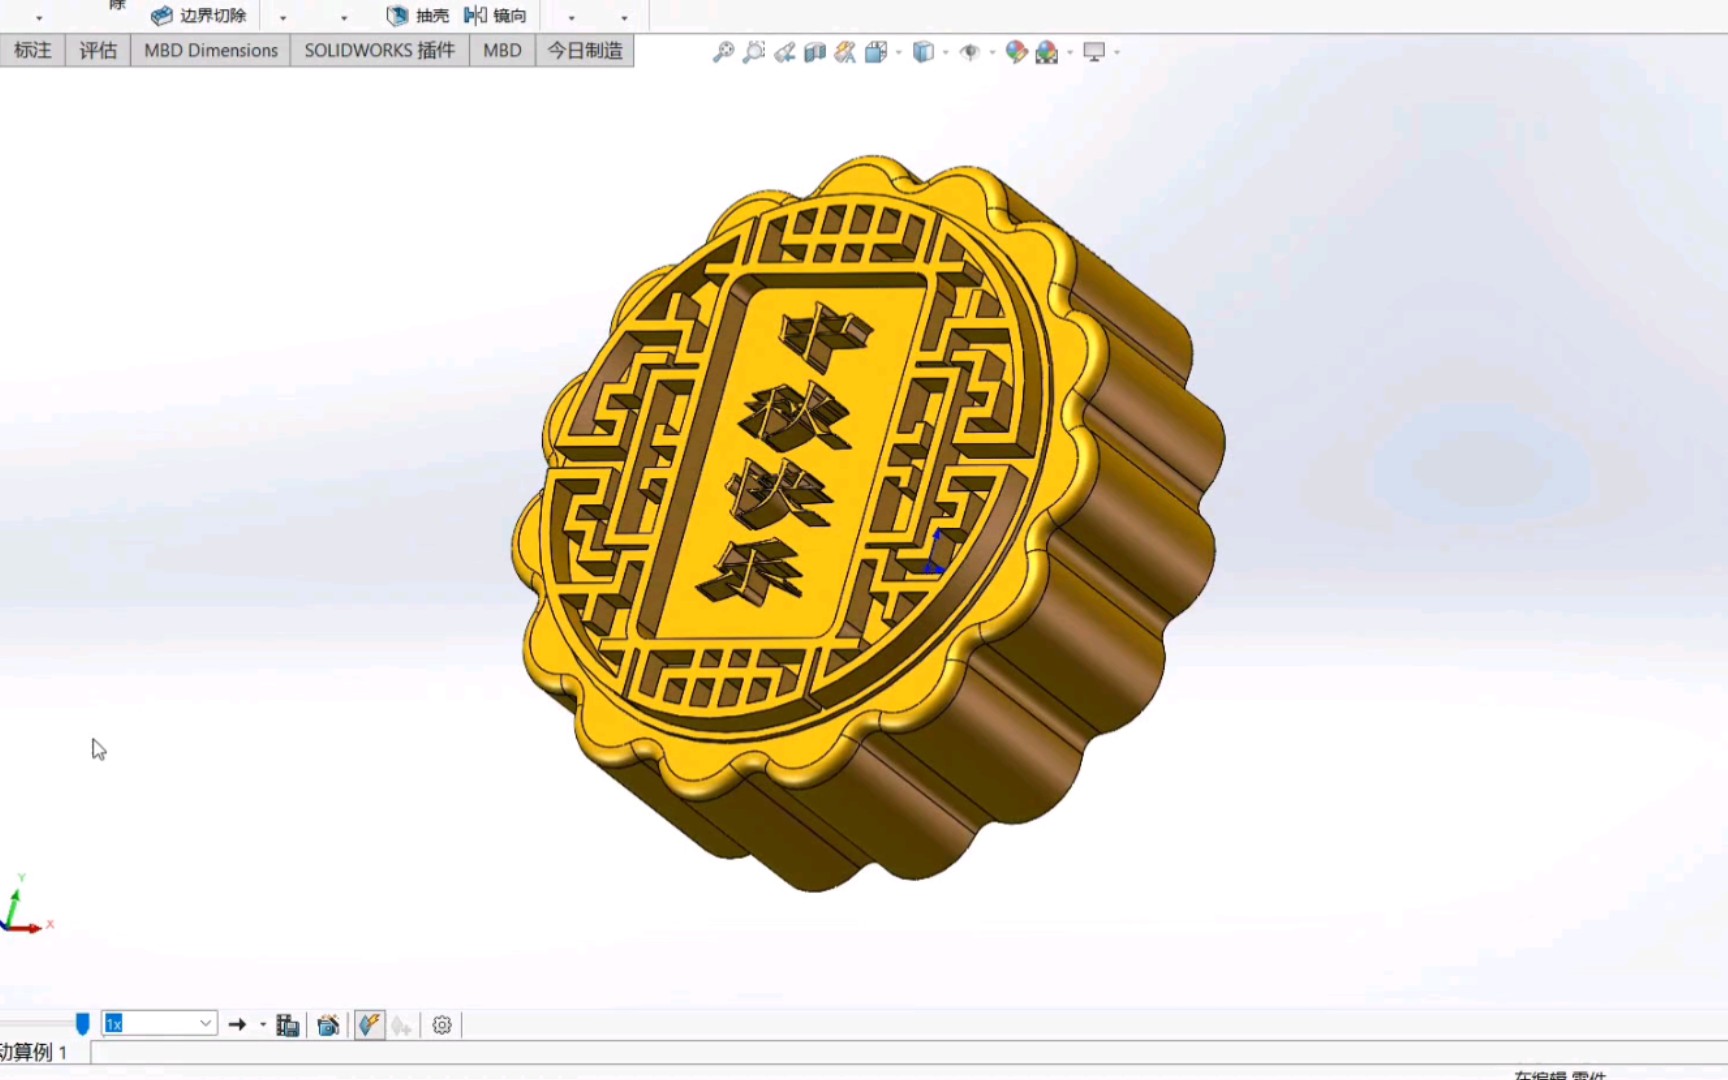Open Motion Study Properties gear icon

[x=442, y=1024]
